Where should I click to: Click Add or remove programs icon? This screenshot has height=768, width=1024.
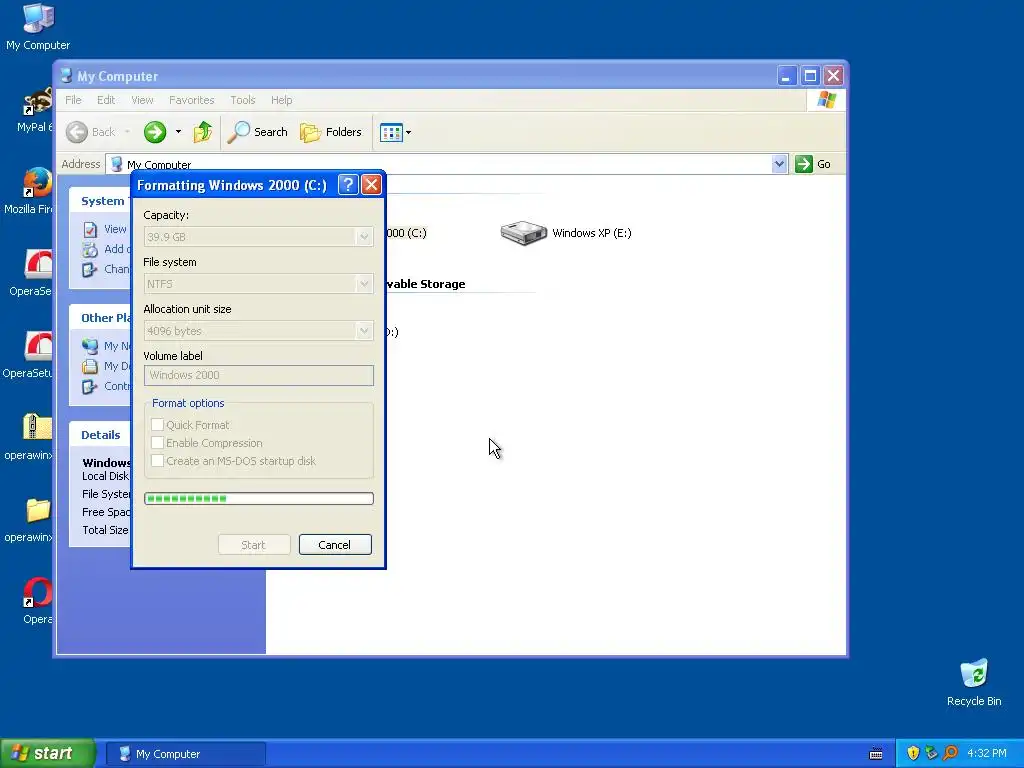[90, 249]
